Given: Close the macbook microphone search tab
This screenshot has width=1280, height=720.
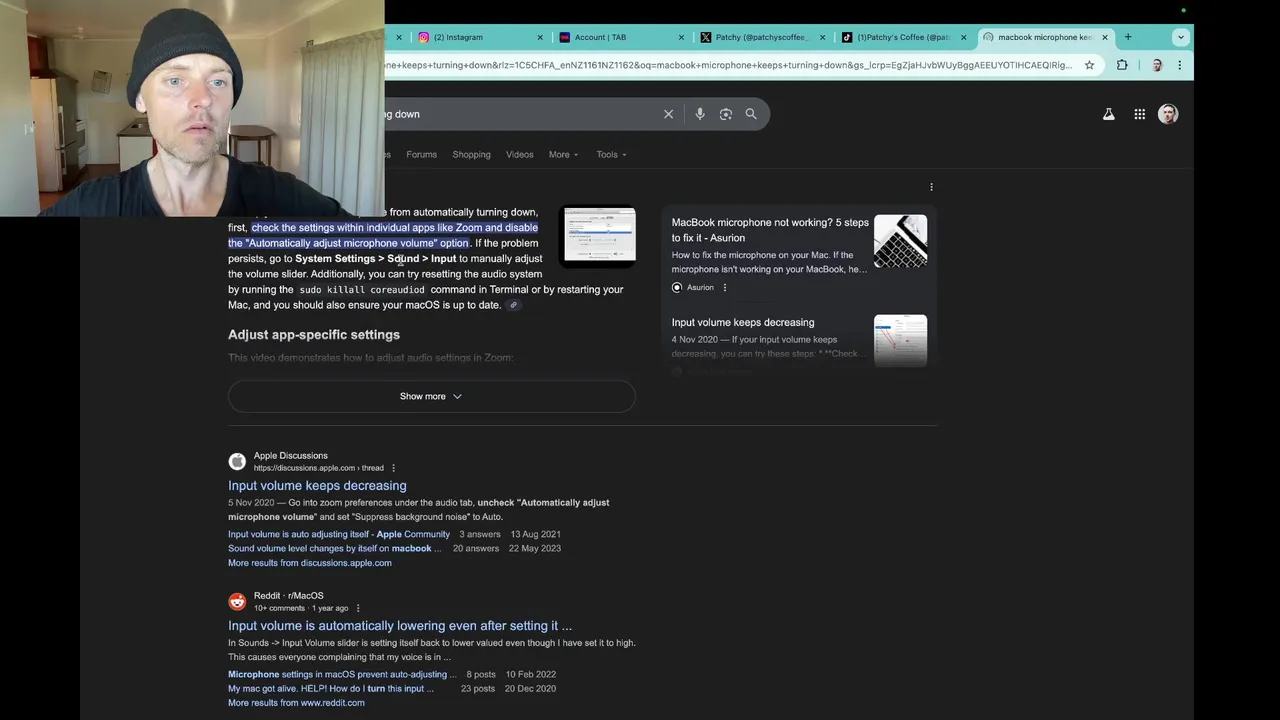Looking at the screenshot, I should [x=1105, y=37].
